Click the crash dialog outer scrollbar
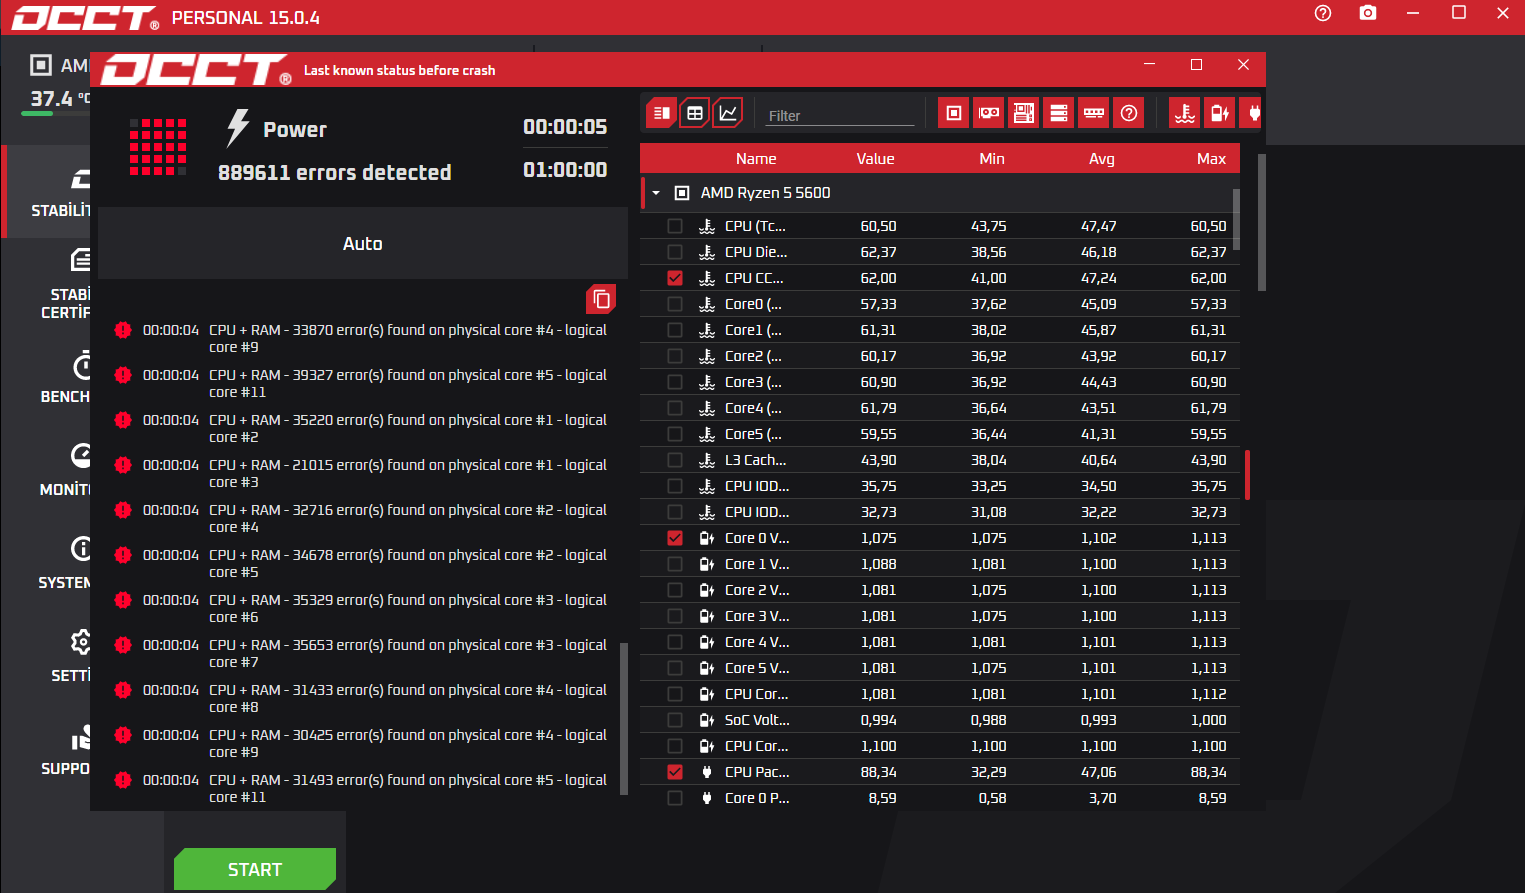Screen dimensions: 1525x893 (1262, 222)
